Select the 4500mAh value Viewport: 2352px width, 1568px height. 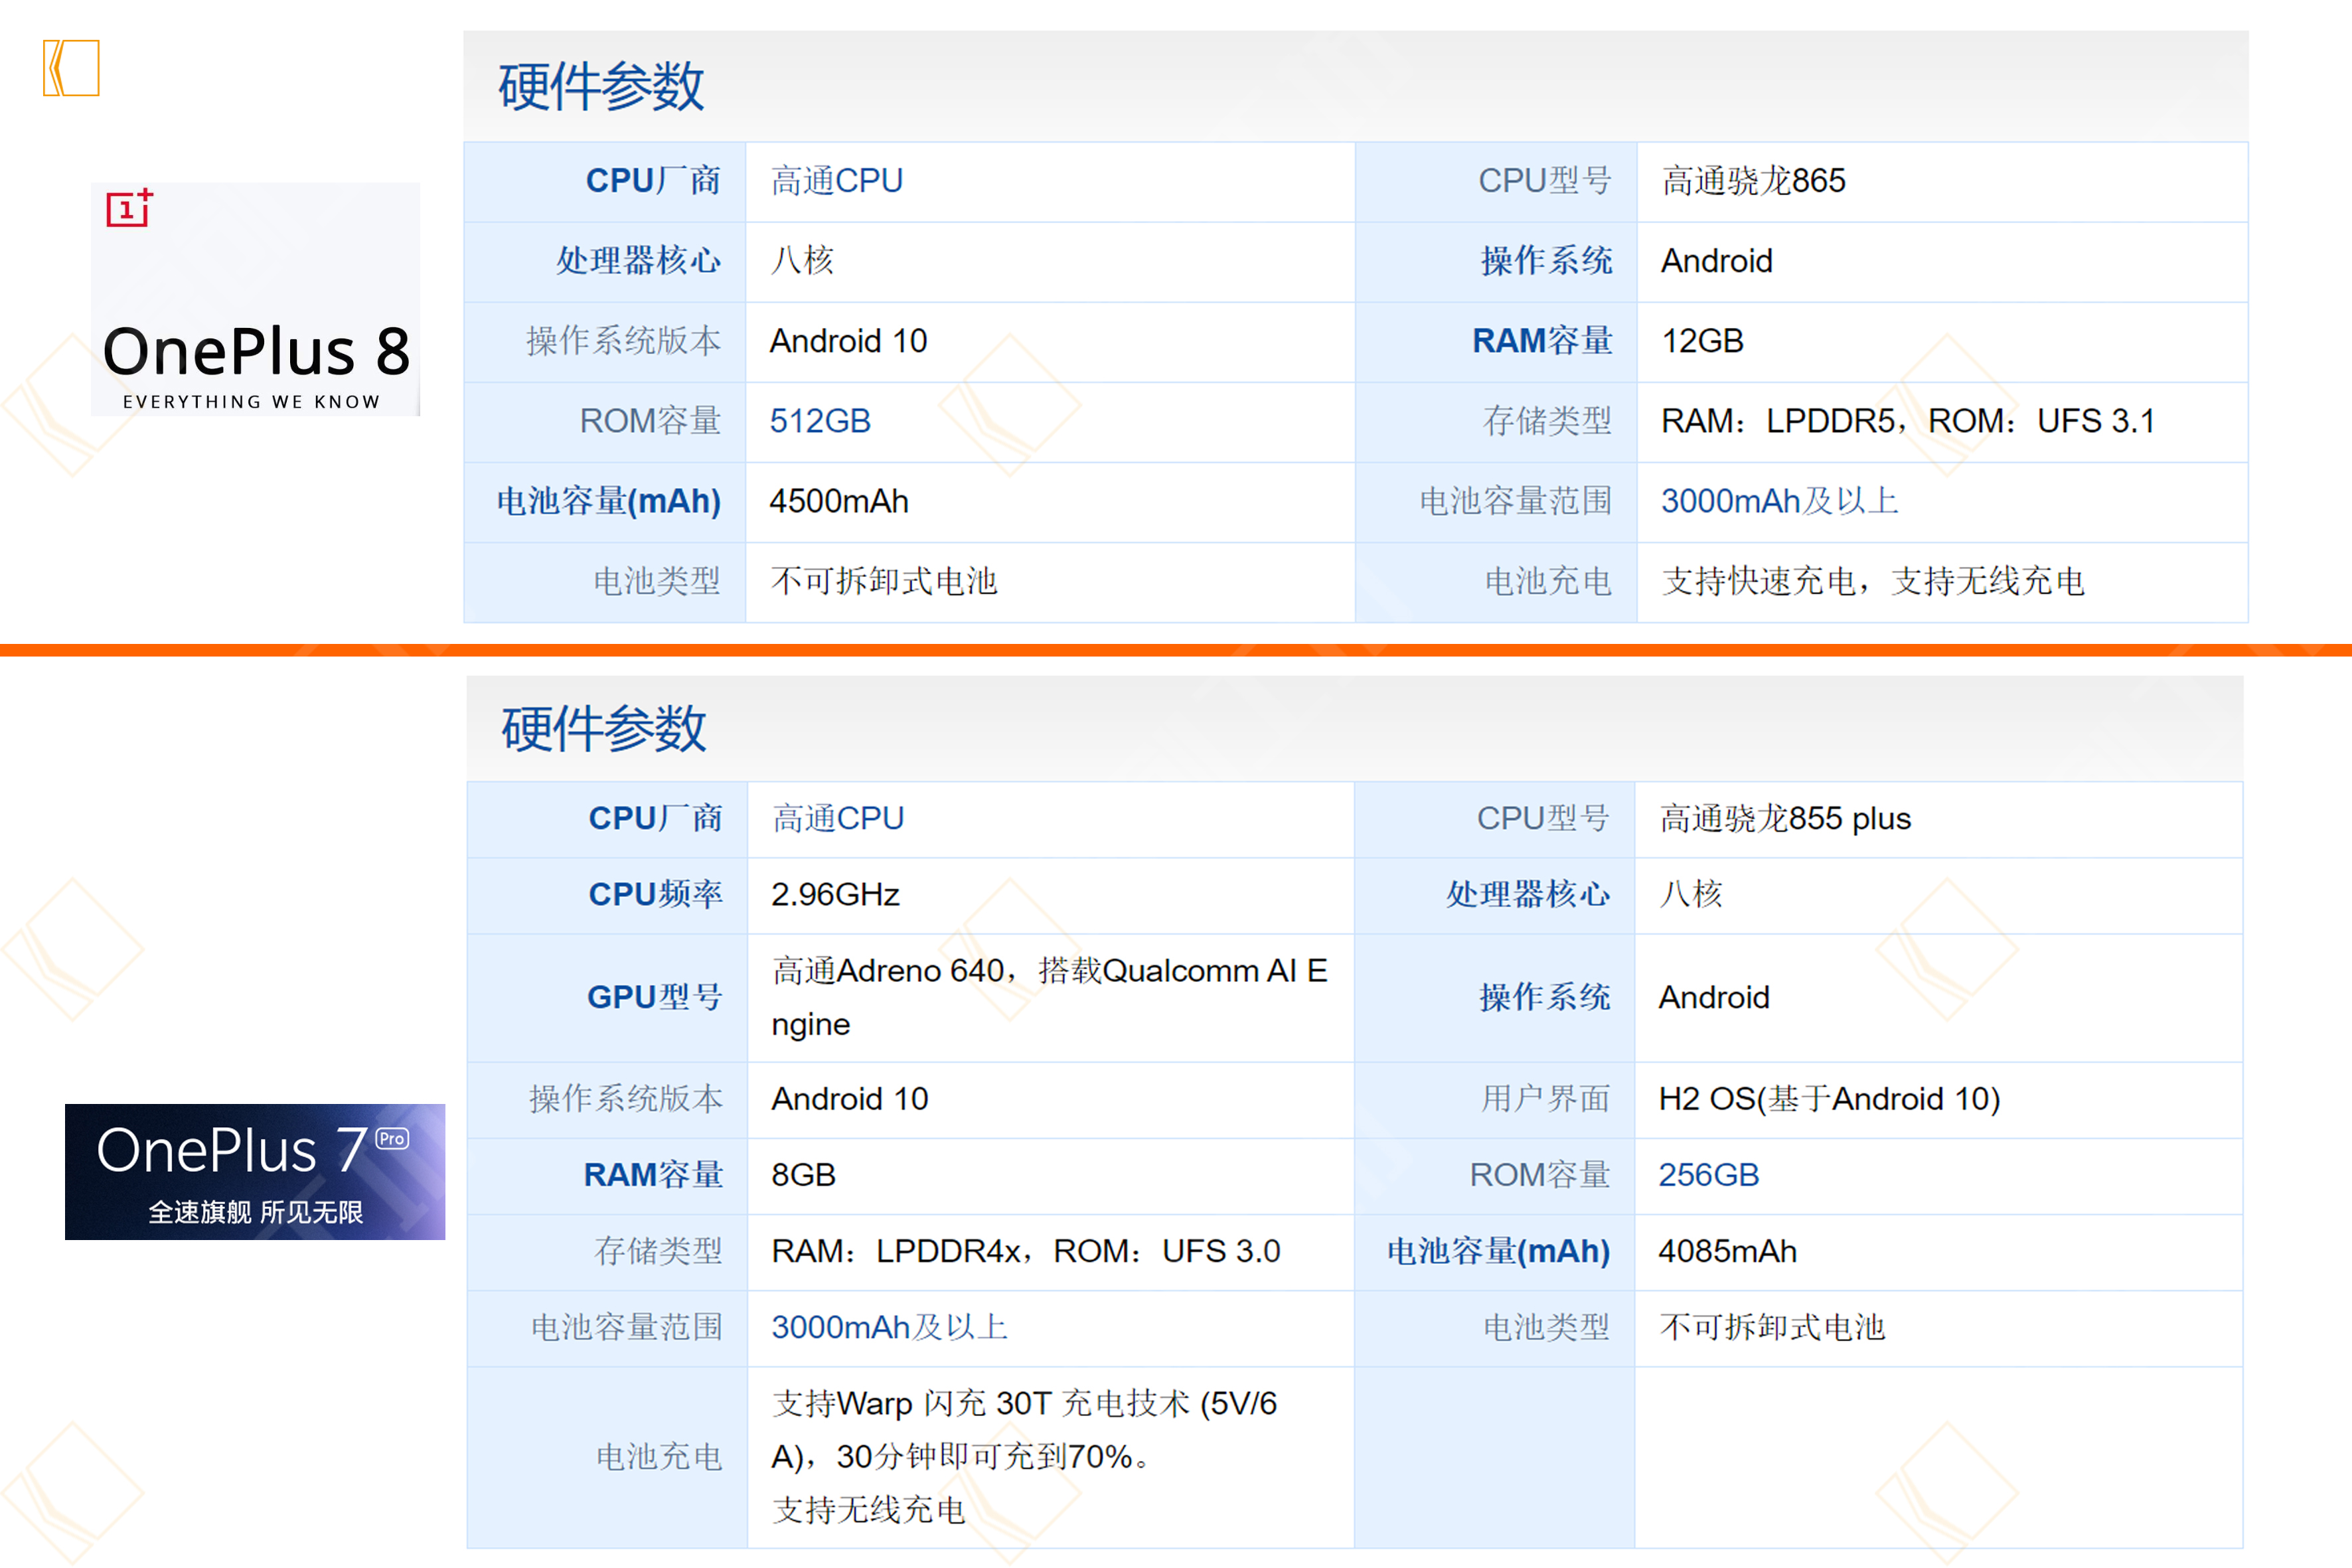(x=839, y=501)
